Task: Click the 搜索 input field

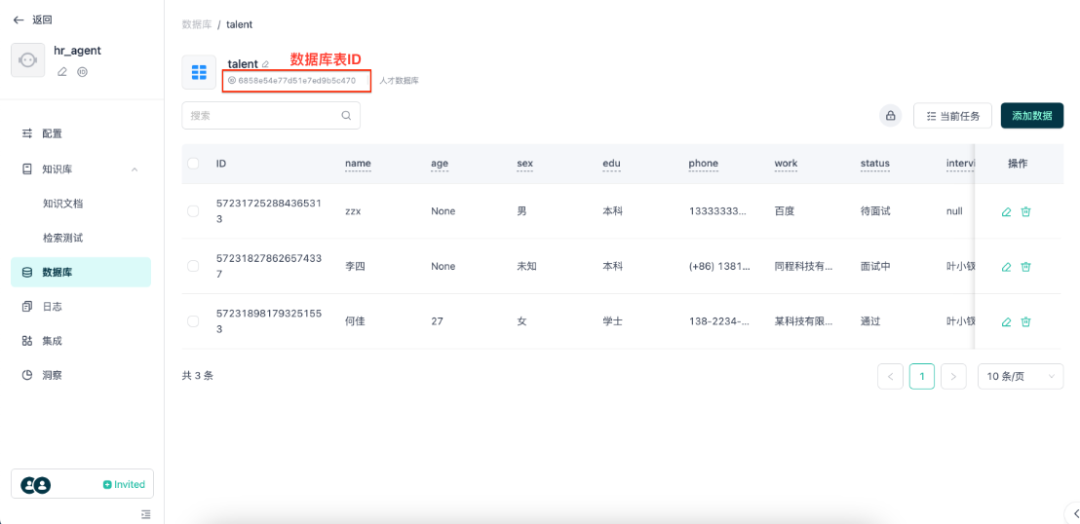Action: (271, 116)
